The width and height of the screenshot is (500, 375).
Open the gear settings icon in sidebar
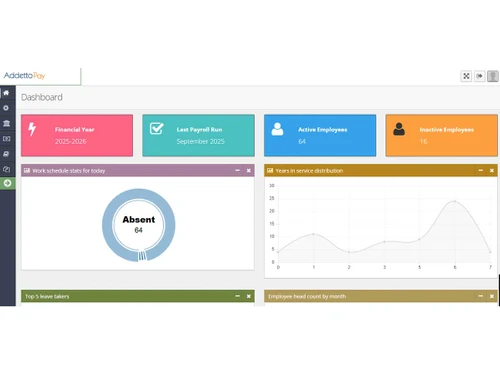click(6, 108)
